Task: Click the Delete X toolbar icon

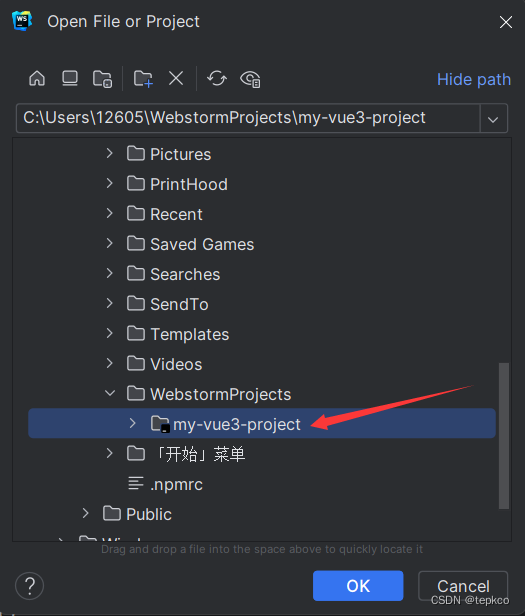Action: coord(176,78)
